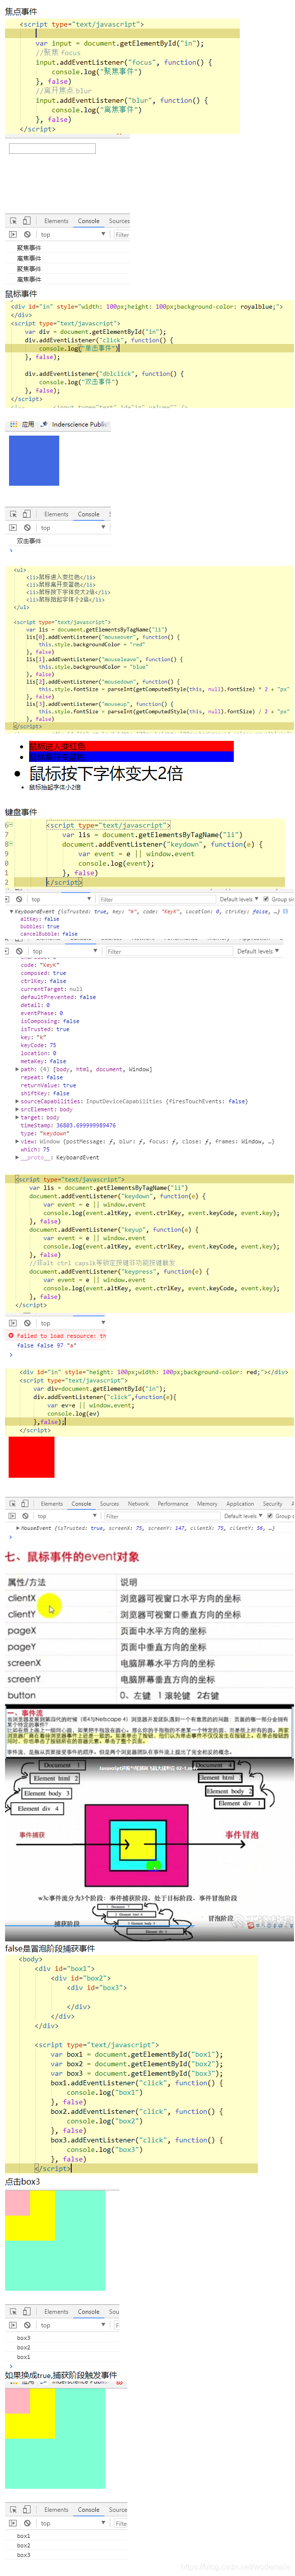Open the Security tab in DevTools

coord(272,1503)
